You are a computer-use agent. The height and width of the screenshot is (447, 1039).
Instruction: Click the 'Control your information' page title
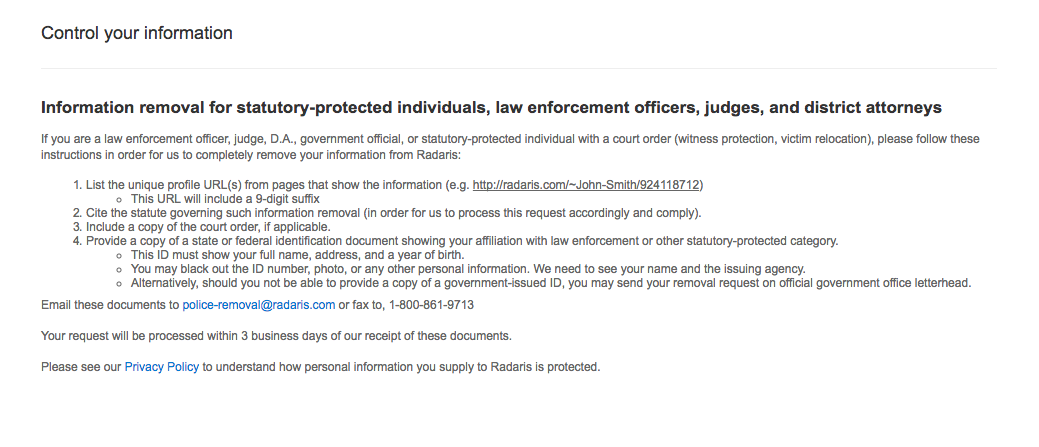pyautogui.click(x=137, y=33)
